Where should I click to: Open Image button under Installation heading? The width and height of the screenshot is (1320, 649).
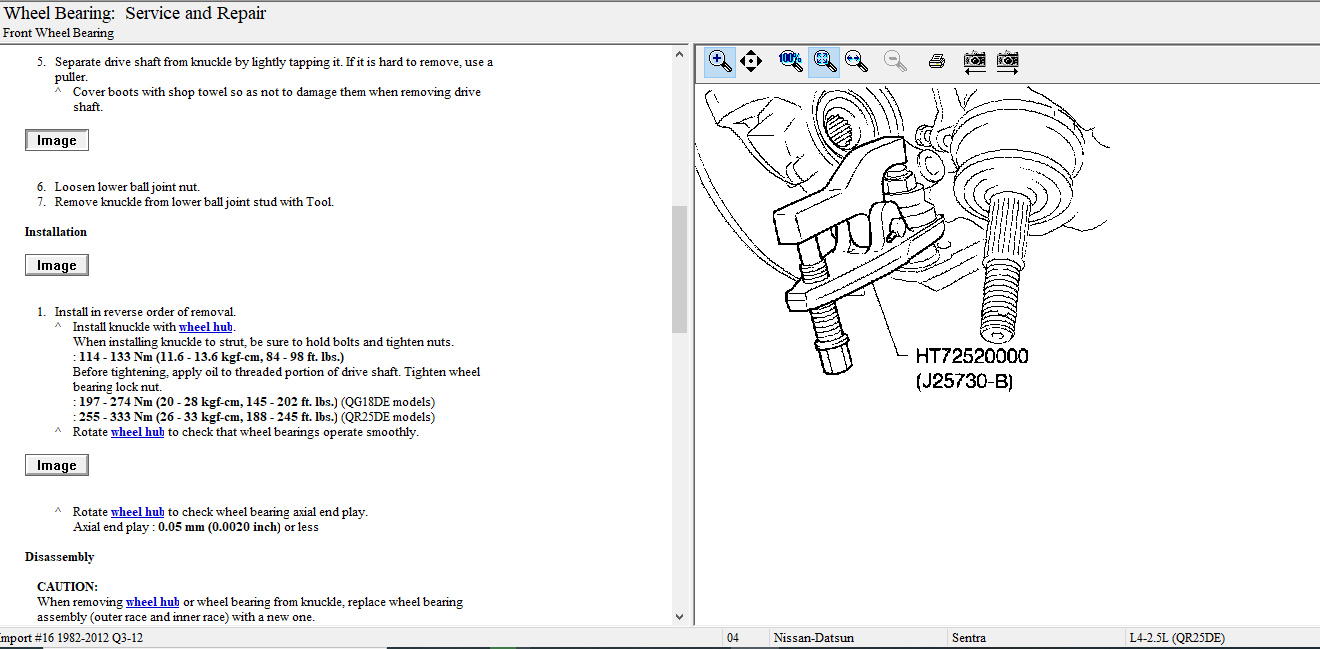pyautogui.click(x=57, y=266)
